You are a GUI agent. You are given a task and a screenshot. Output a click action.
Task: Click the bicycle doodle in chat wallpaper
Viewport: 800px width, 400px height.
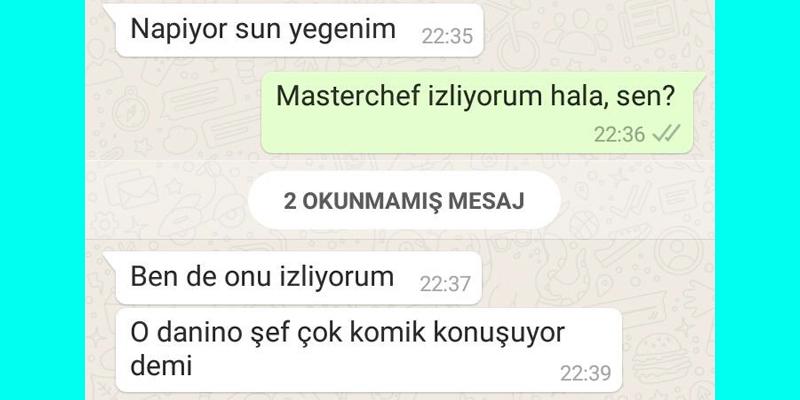pyautogui.click(x=512, y=37)
